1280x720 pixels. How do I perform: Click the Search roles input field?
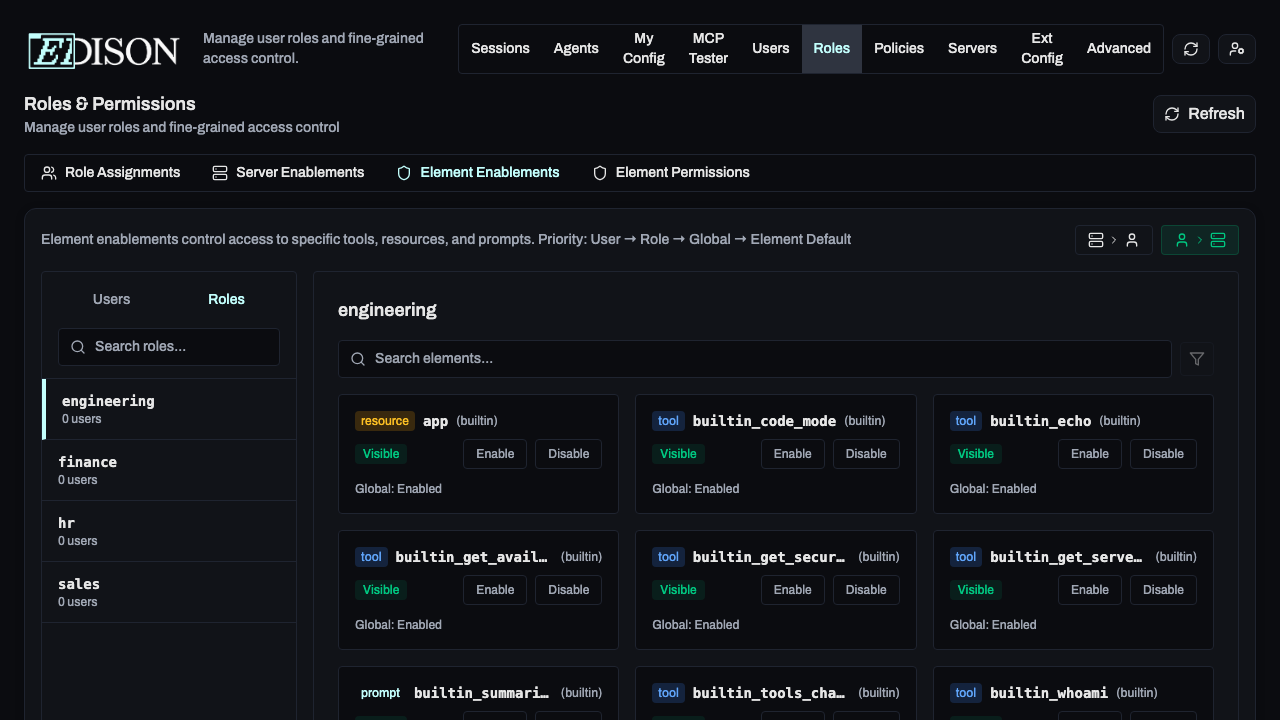(x=169, y=347)
